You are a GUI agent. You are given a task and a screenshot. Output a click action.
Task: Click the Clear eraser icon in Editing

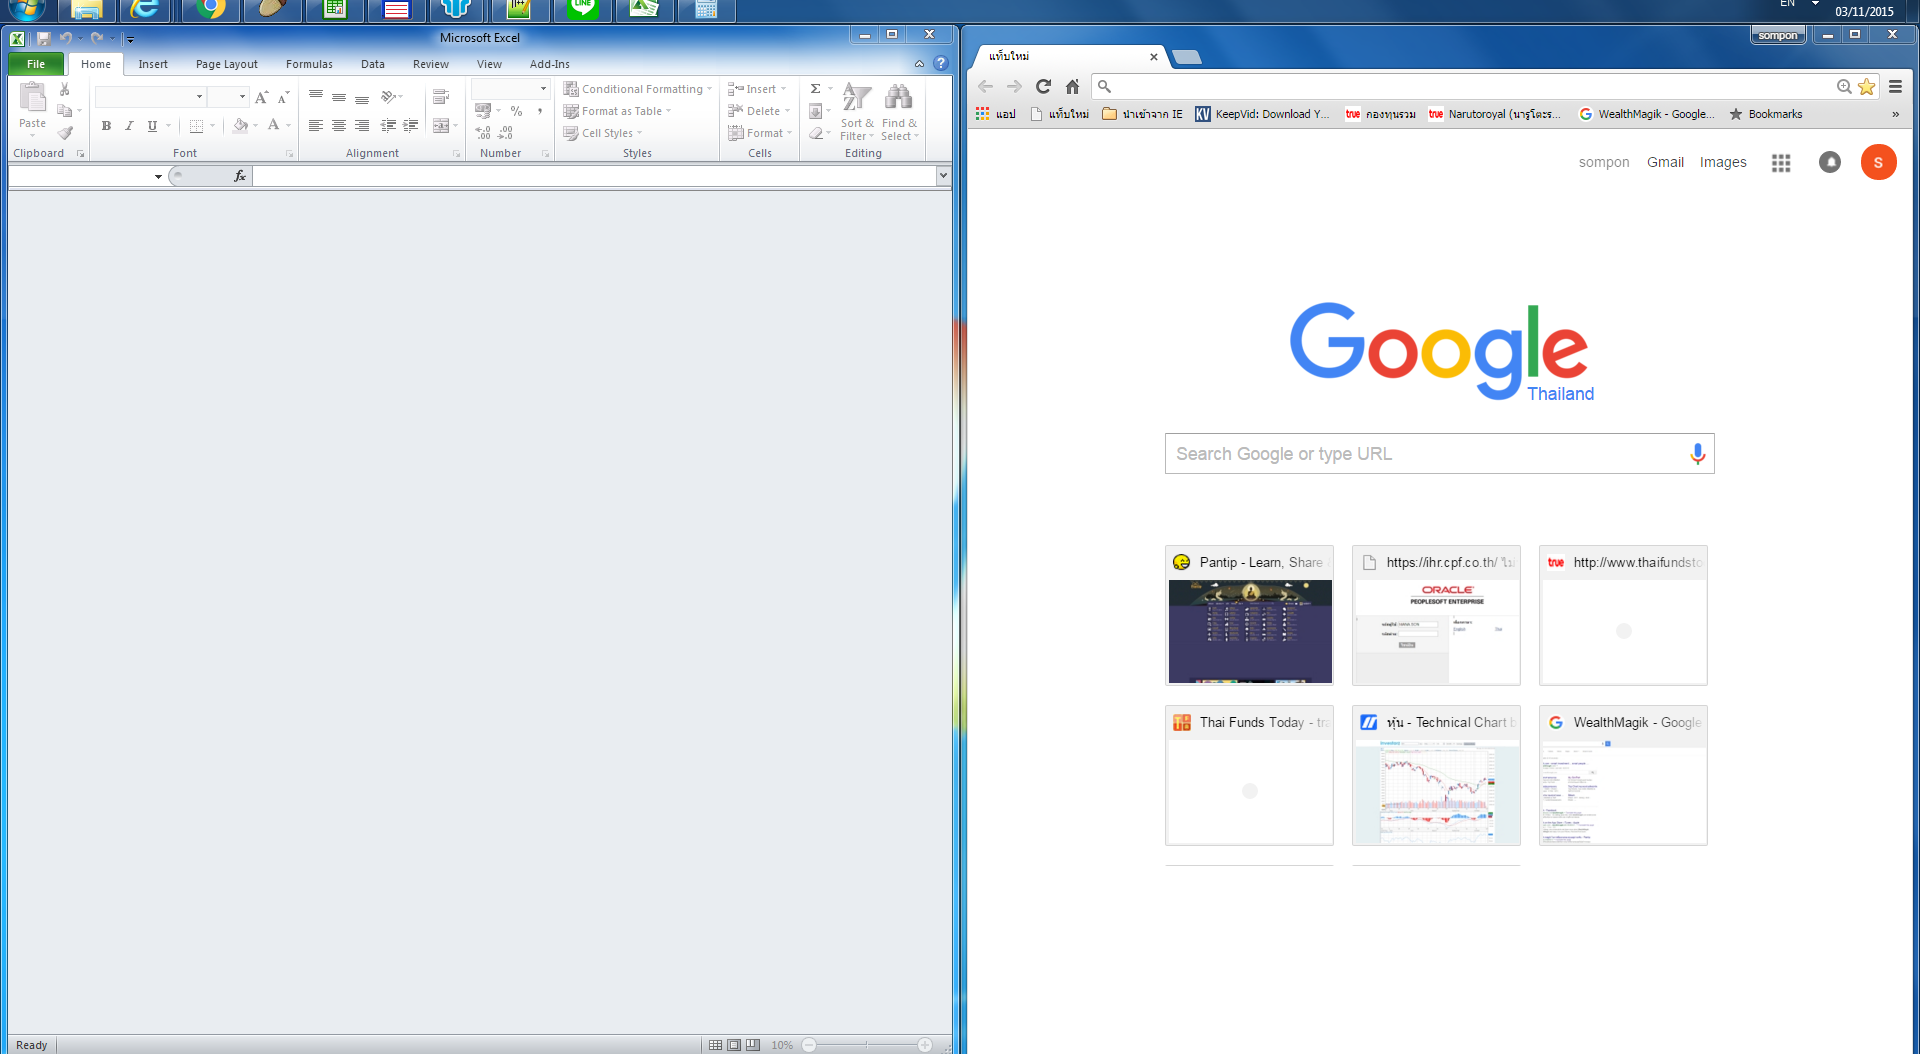pyautogui.click(x=816, y=133)
